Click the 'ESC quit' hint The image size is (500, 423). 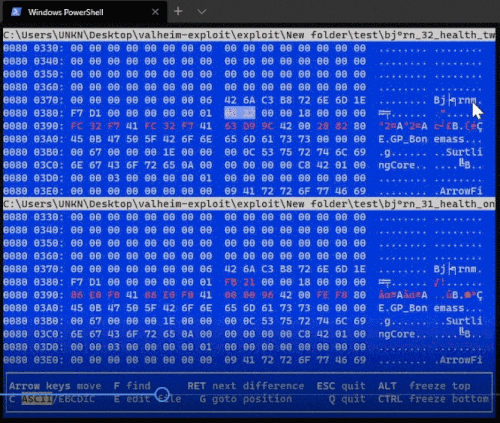pos(341,386)
